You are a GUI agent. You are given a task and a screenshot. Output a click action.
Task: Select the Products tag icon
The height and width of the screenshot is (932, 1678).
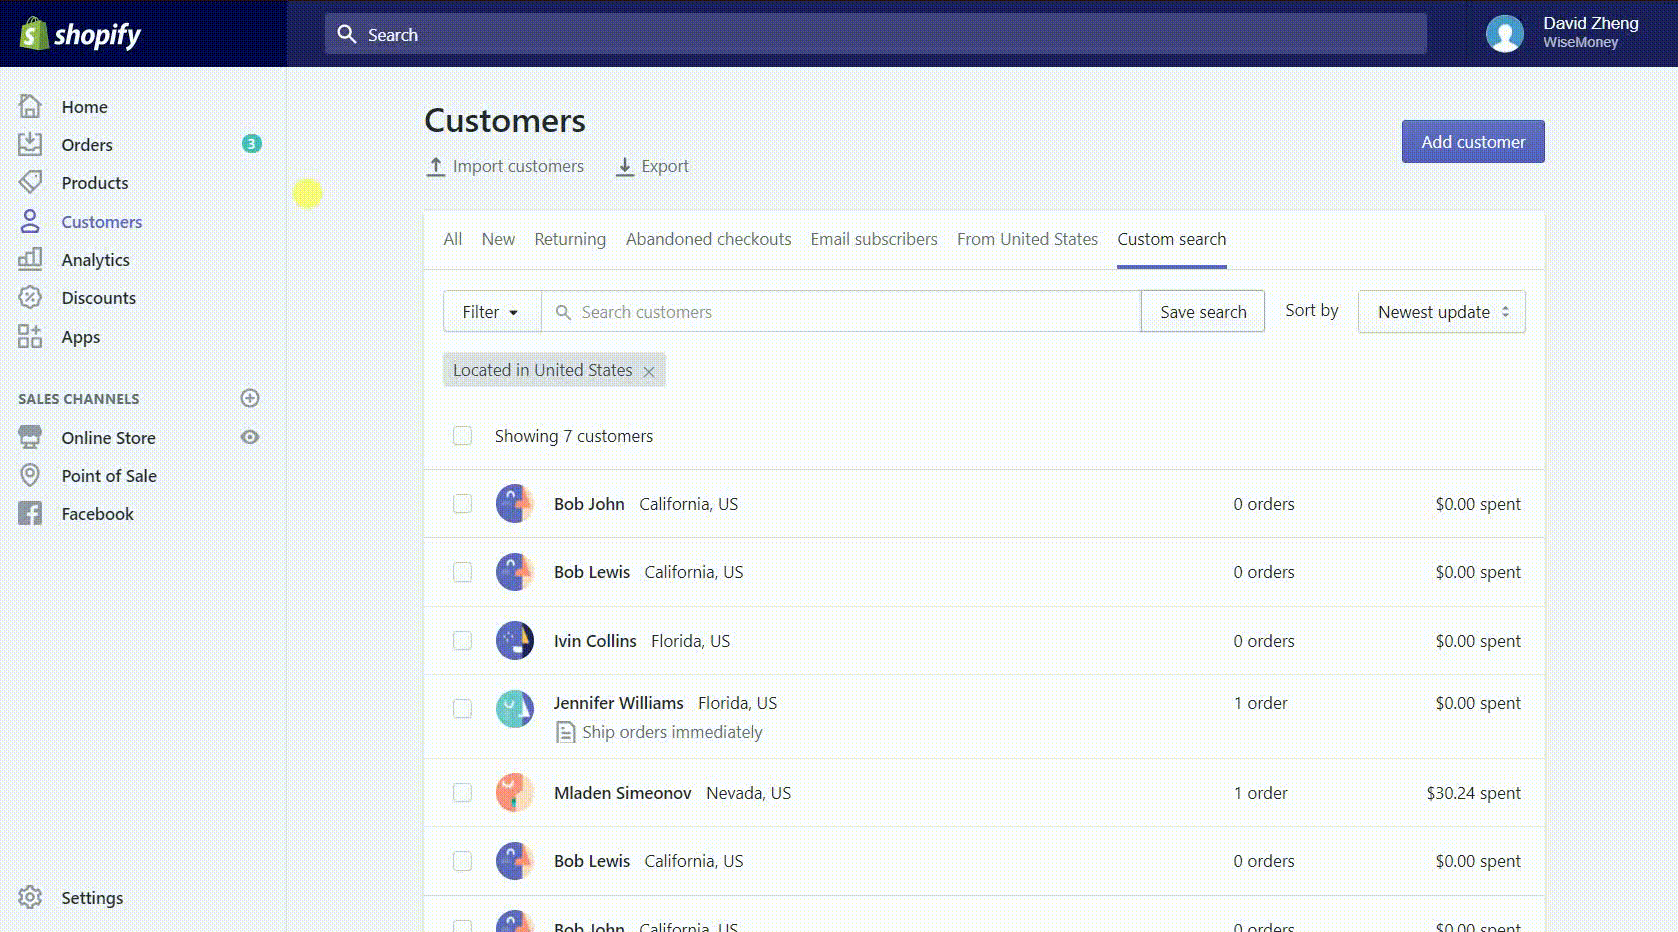30,182
